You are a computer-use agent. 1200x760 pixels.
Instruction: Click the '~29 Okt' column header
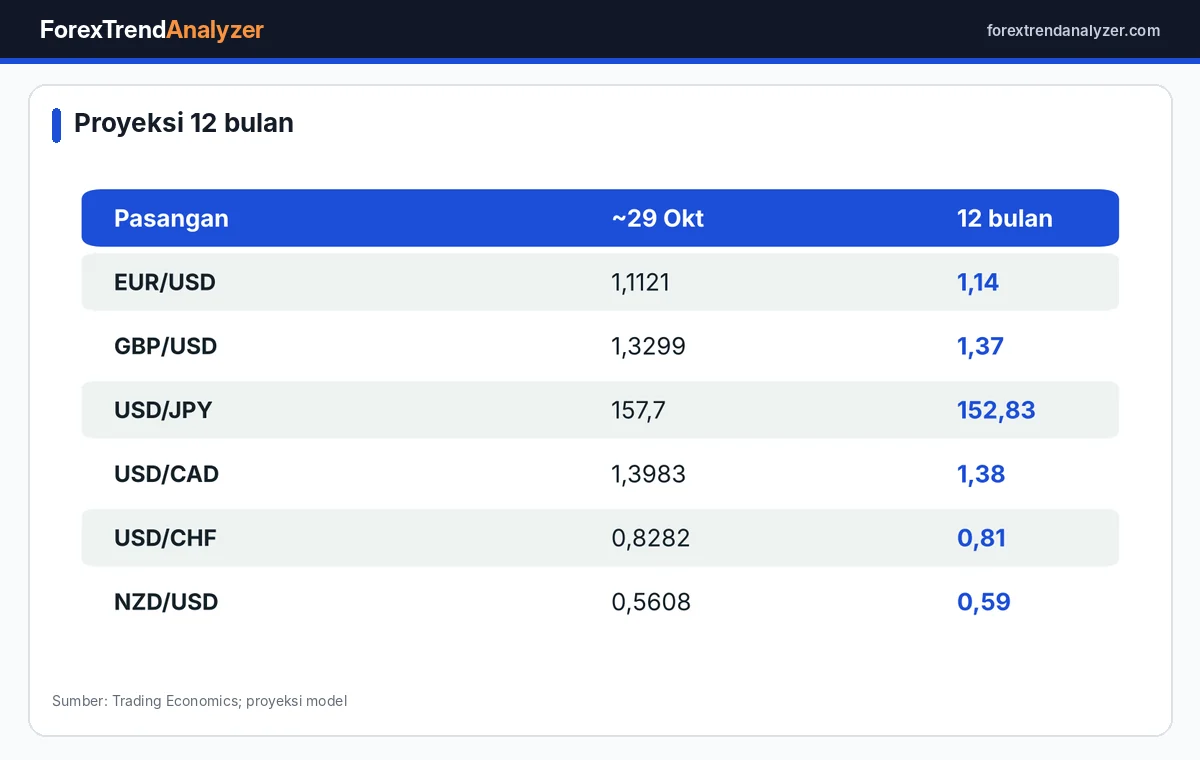658,218
